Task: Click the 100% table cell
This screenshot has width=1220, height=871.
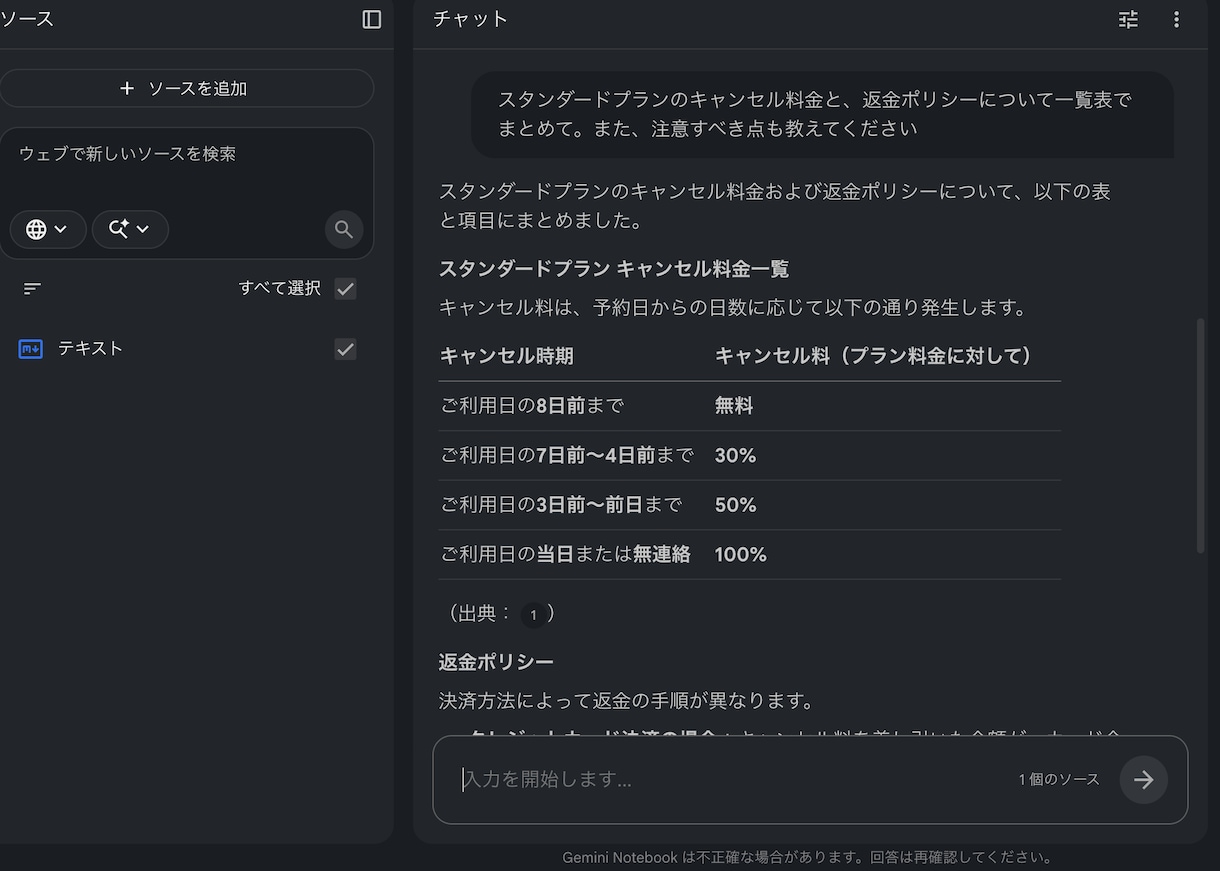Action: 741,555
